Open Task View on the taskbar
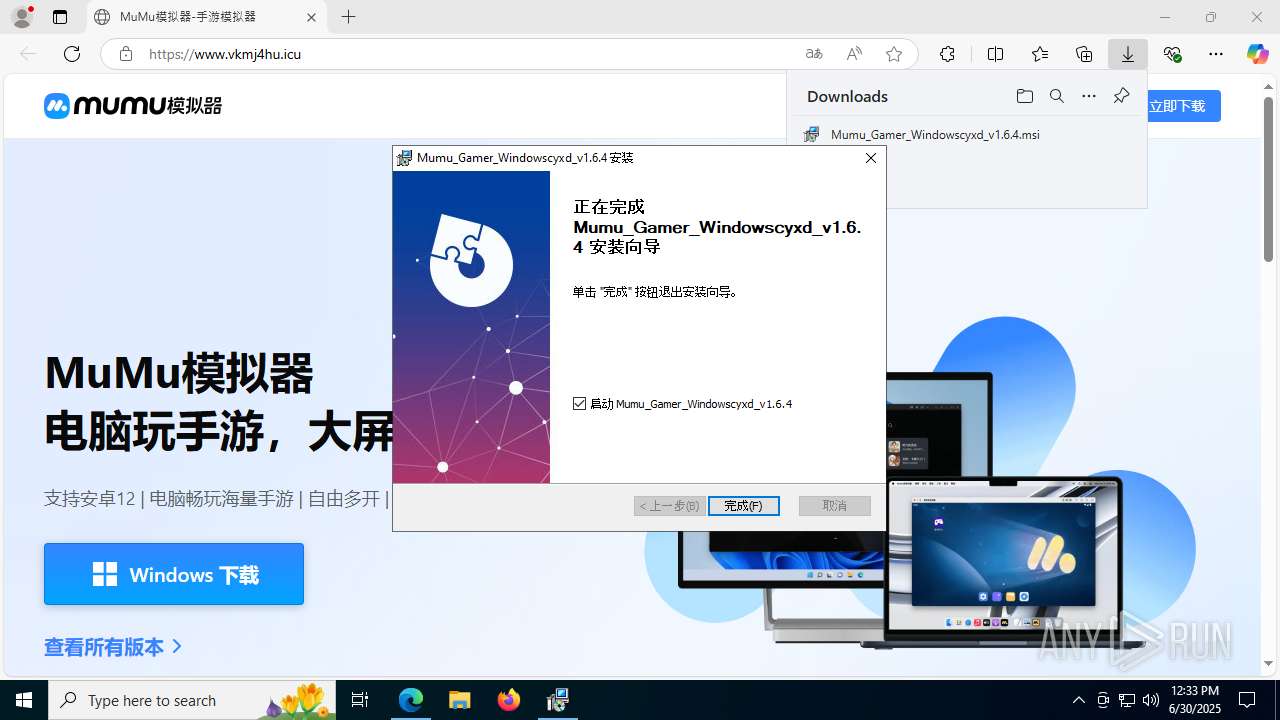Screen dimensions: 1280x720 361,700
